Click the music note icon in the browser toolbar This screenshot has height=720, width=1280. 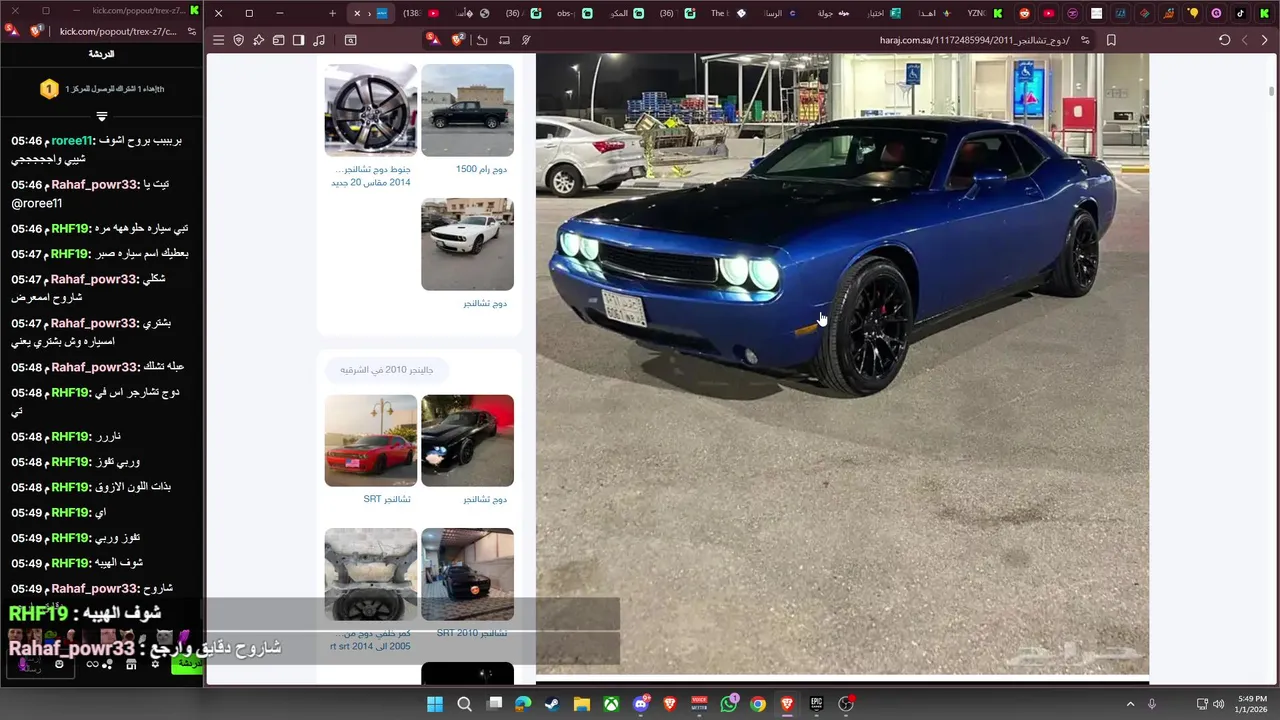(319, 40)
